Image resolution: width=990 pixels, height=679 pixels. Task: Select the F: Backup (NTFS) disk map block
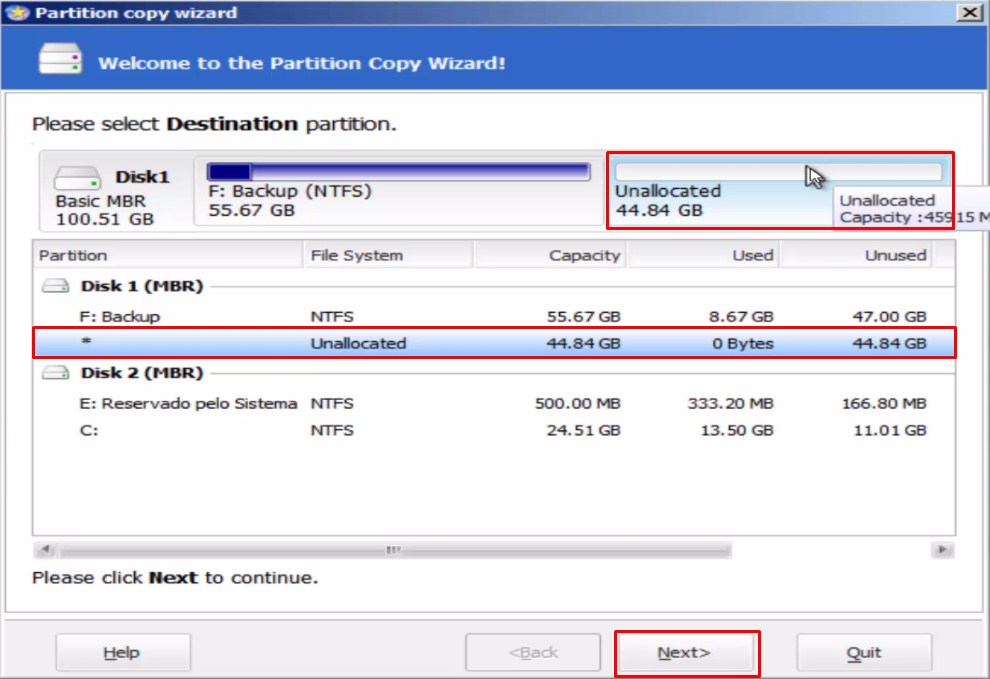tap(398, 190)
